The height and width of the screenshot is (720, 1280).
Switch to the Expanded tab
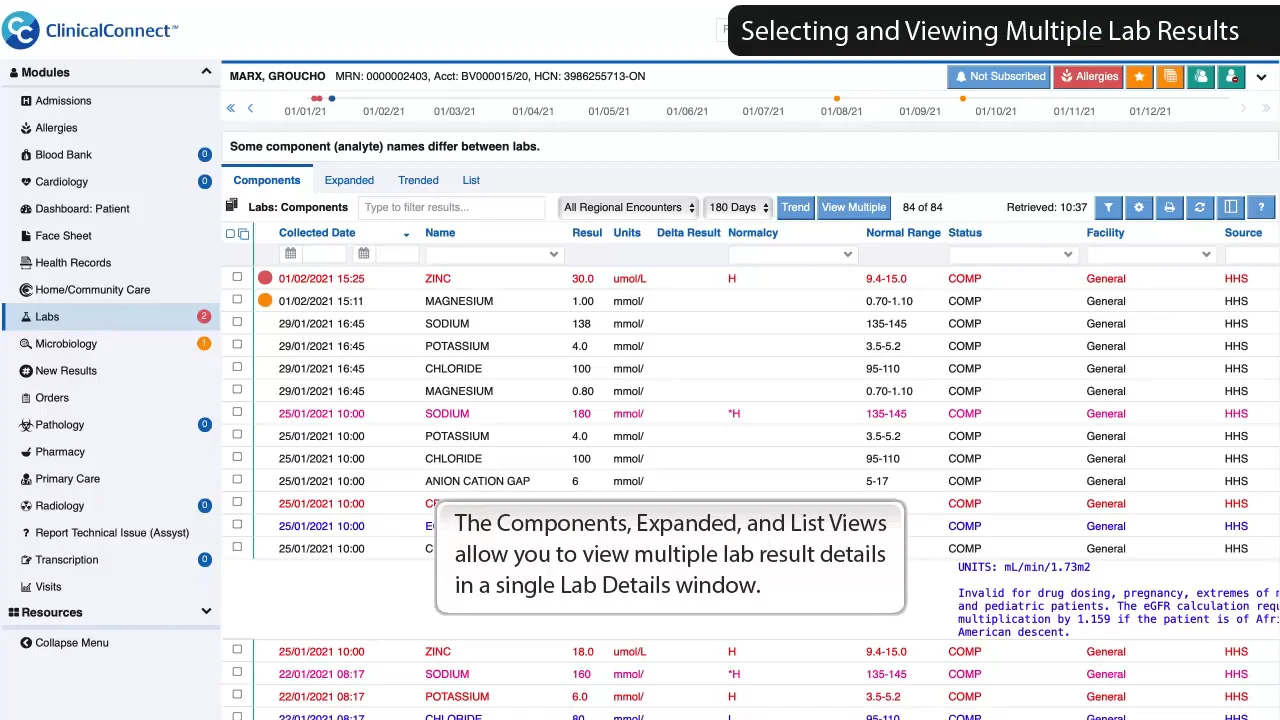click(x=349, y=180)
